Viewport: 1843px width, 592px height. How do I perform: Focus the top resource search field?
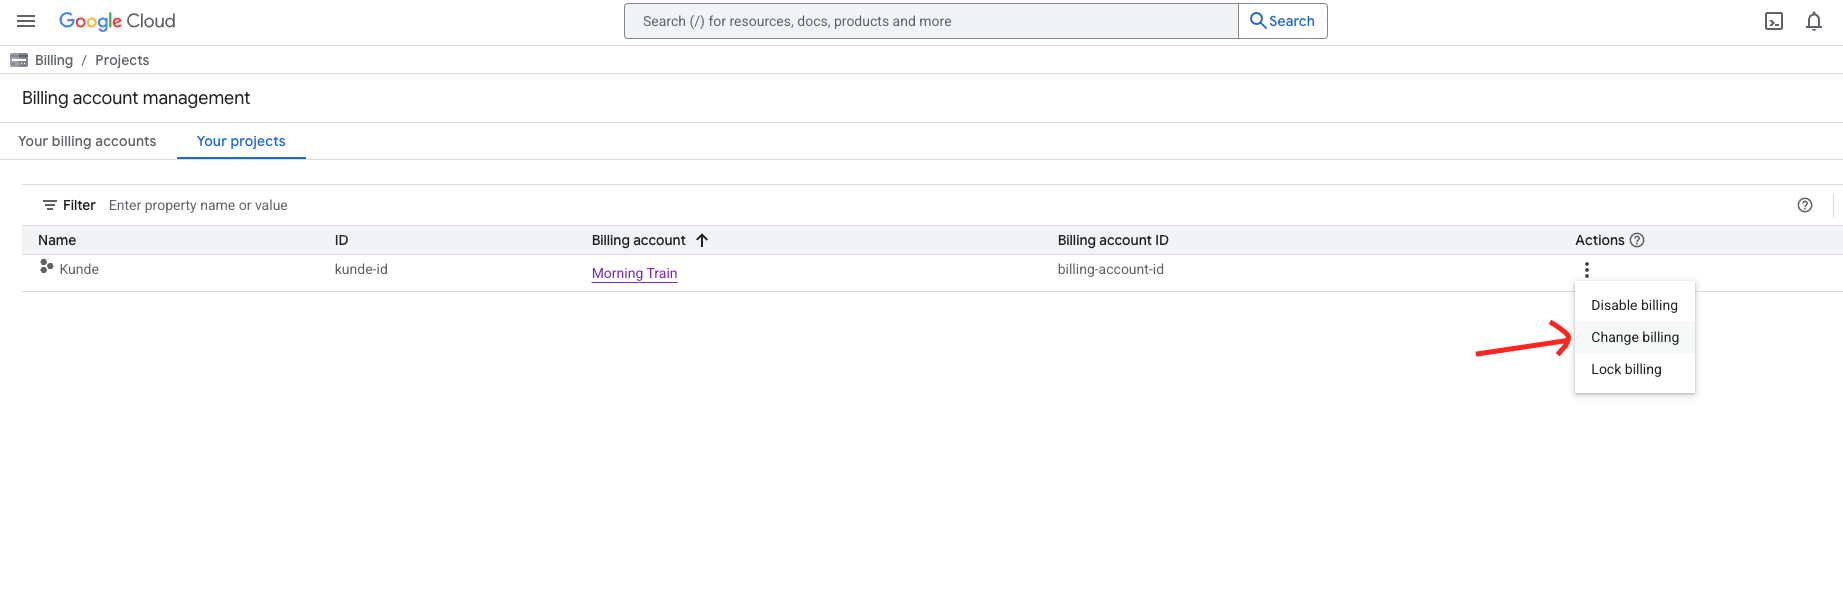coord(930,21)
